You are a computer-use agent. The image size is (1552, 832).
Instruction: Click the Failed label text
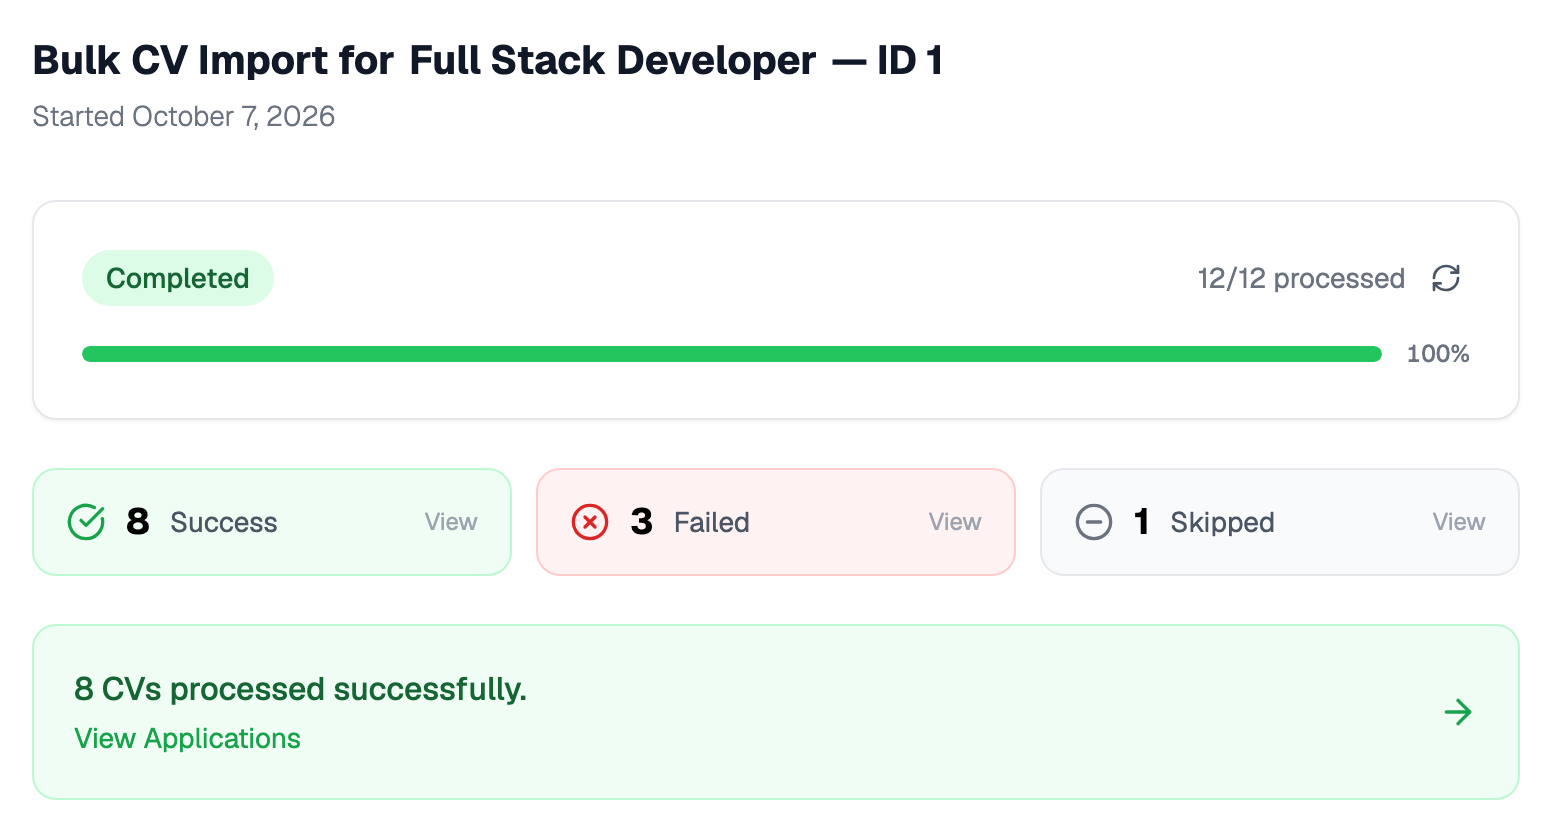coord(712,522)
